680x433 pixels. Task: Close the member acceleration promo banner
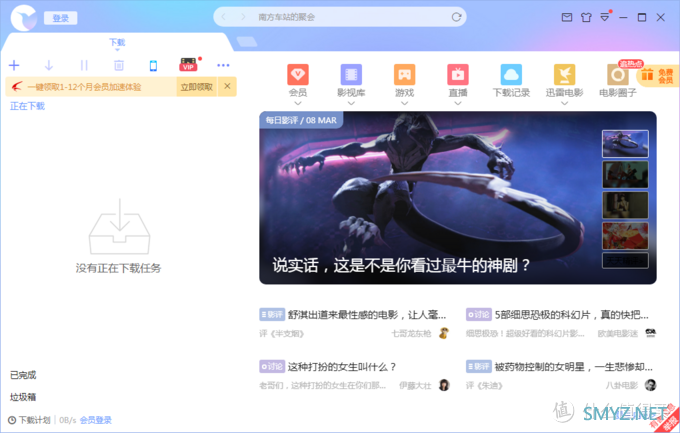pos(227,86)
